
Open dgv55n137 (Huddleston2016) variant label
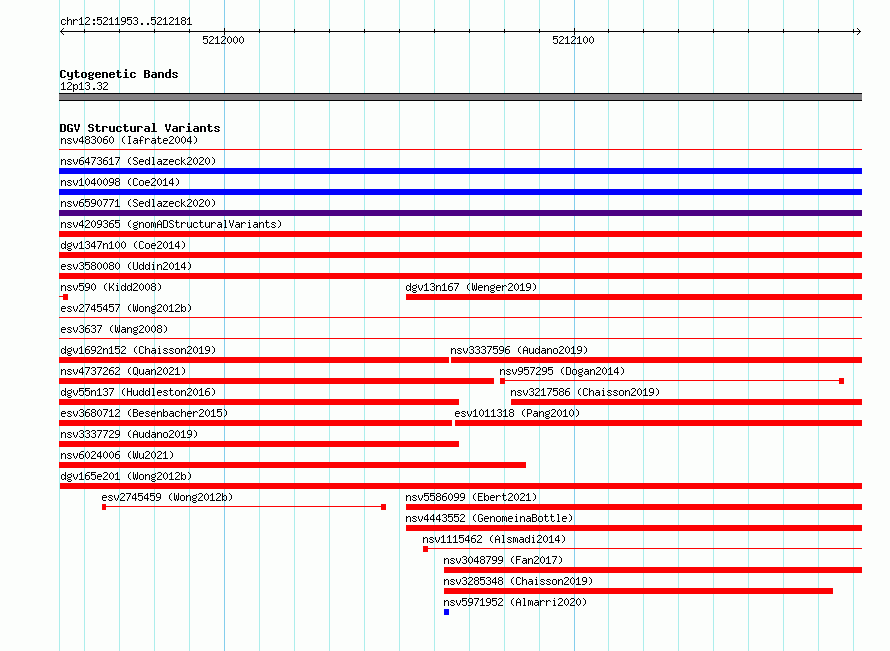tap(138, 392)
